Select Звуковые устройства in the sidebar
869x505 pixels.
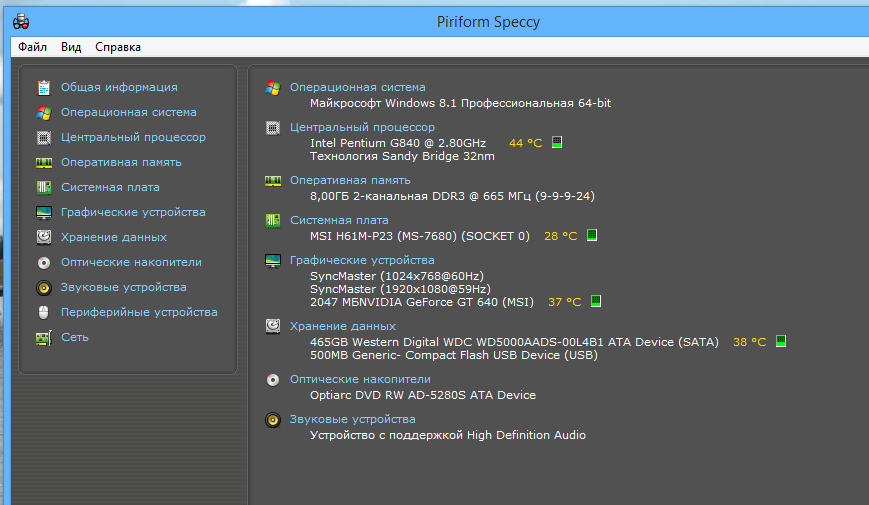coord(124,287)
